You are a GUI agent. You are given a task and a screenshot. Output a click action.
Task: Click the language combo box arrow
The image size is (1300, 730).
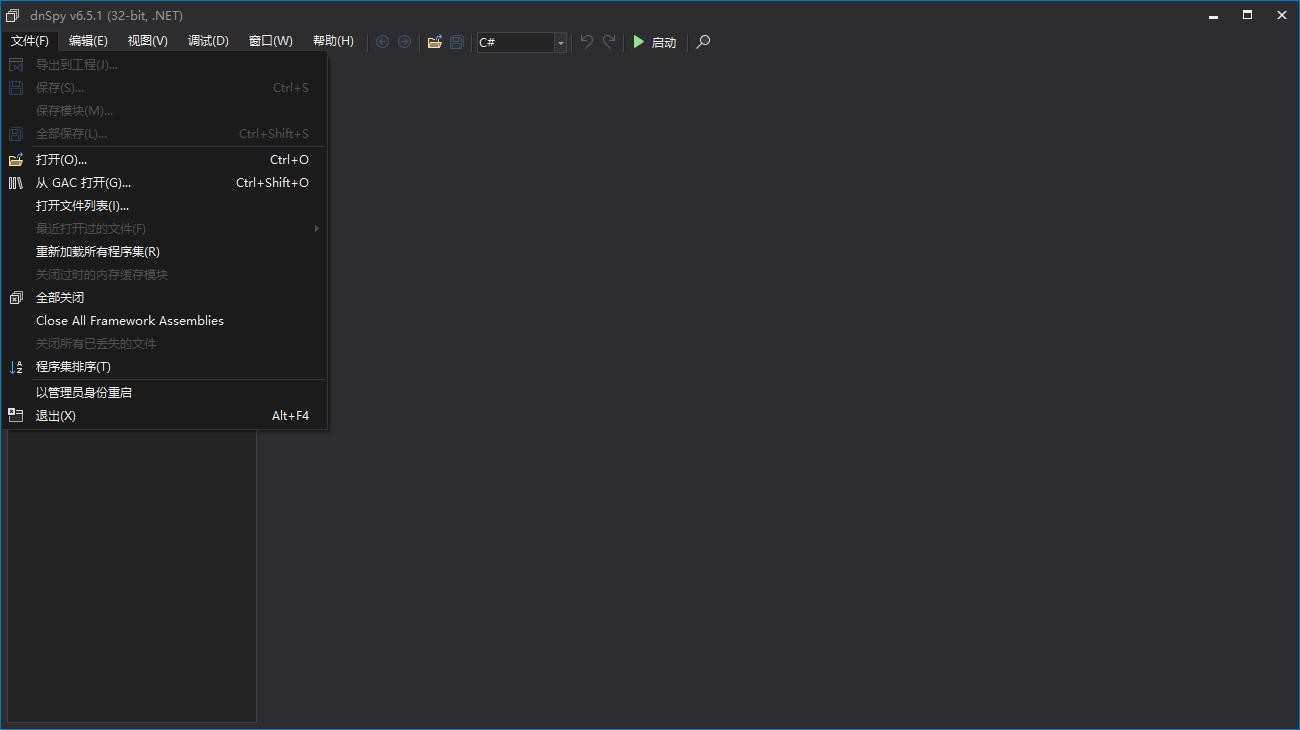tap(560, 42)
